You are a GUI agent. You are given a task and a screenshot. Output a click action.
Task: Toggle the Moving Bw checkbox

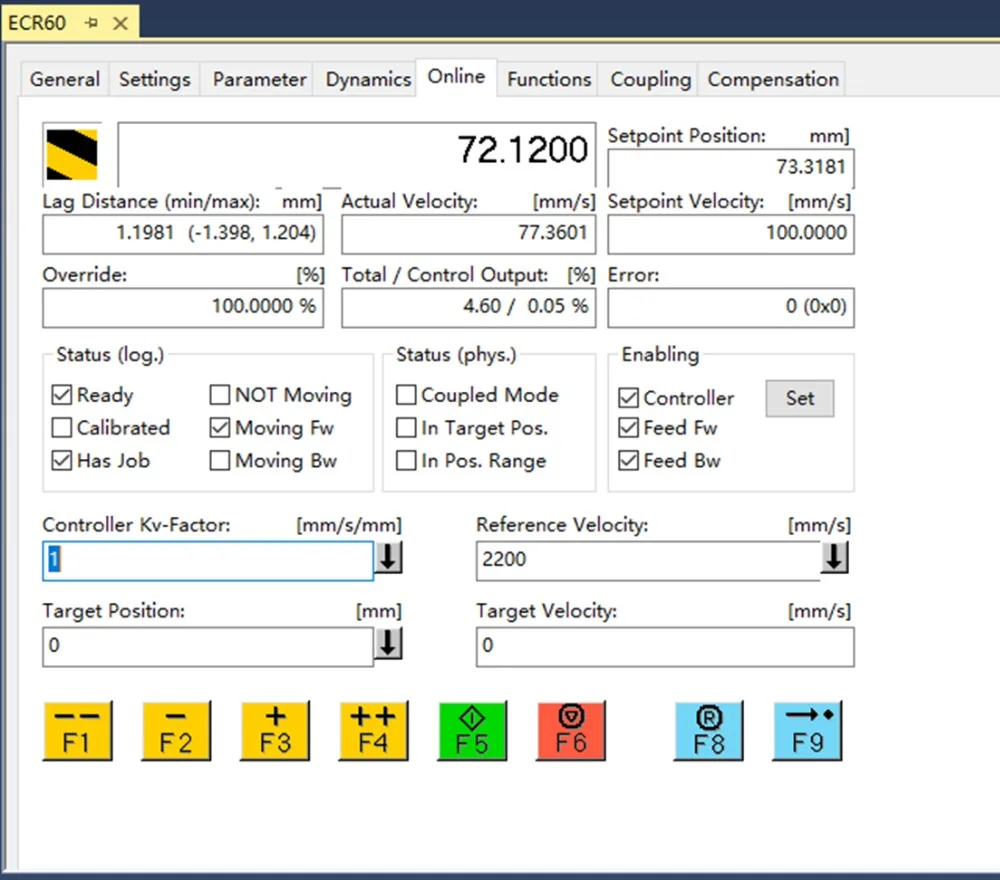220,460
